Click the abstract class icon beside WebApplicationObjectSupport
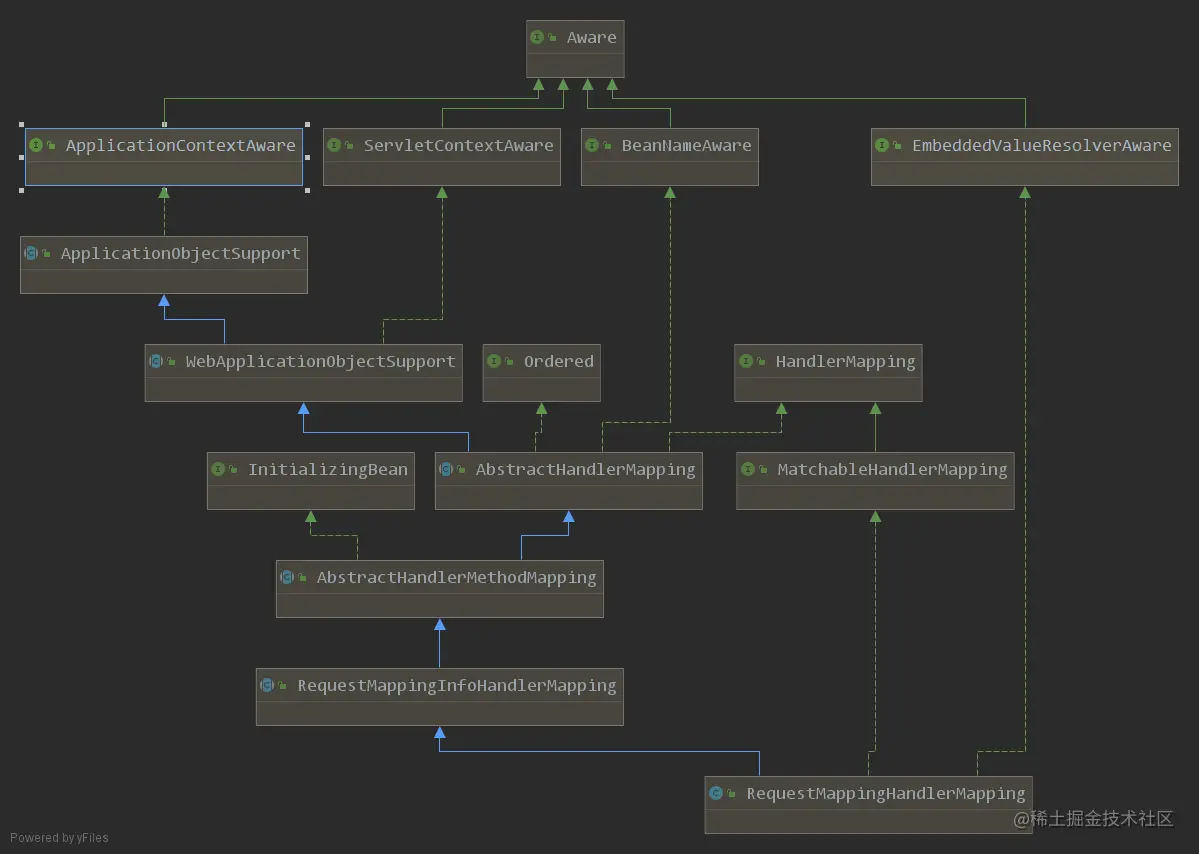The image size is (1199, 854). [x=156, y=361]
